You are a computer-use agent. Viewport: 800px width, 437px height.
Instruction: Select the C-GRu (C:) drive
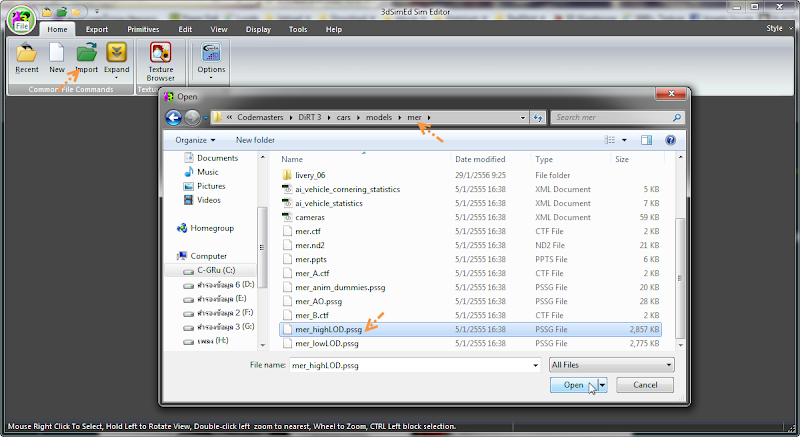(210, 270)
